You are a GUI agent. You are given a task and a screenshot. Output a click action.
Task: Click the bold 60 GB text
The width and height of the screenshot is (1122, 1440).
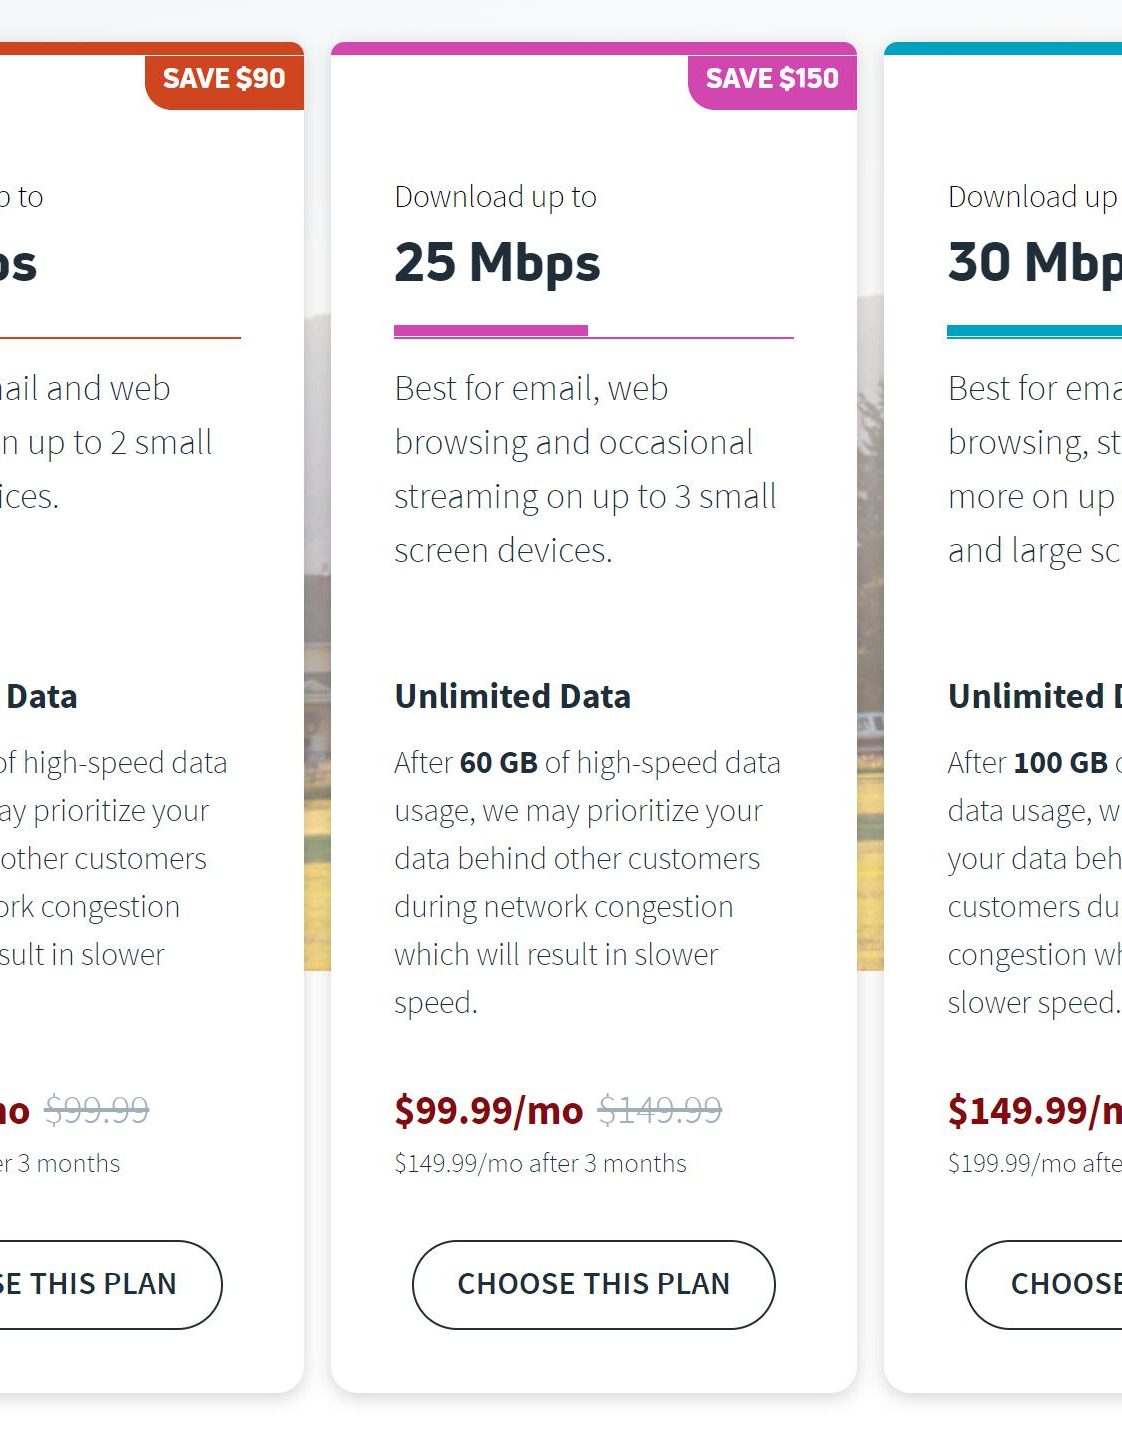499,763
